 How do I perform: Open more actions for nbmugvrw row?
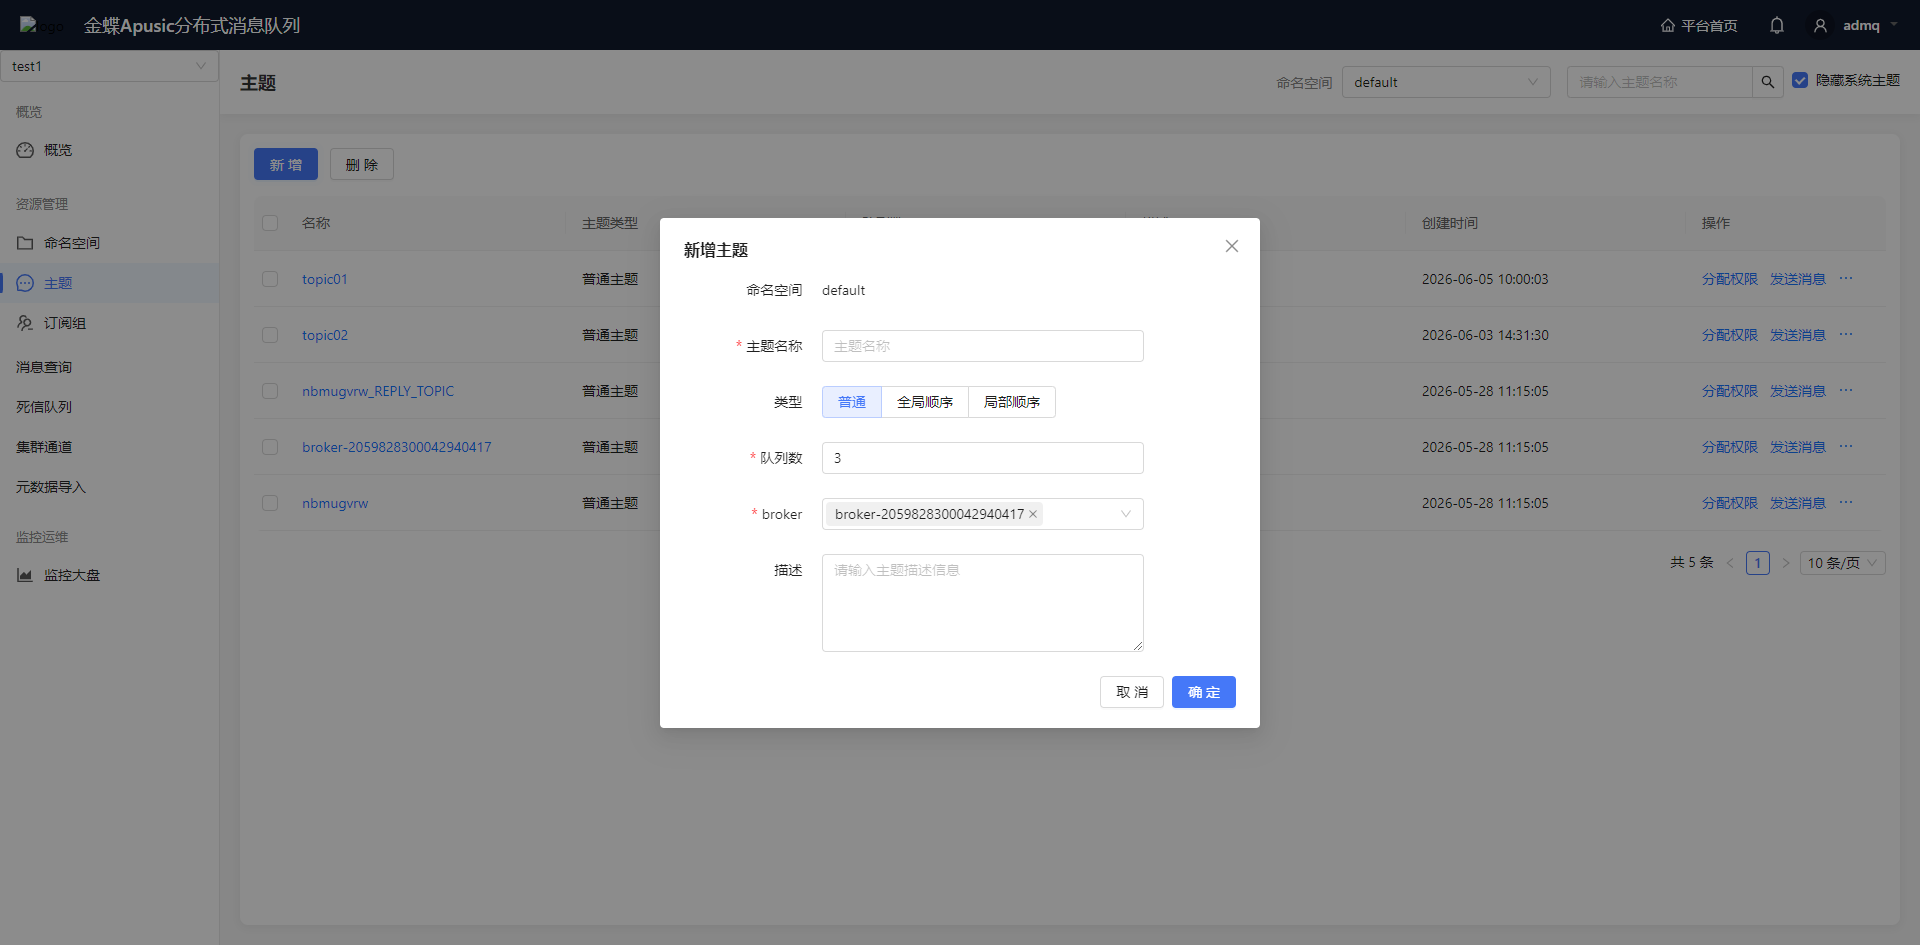[1846, 503]
